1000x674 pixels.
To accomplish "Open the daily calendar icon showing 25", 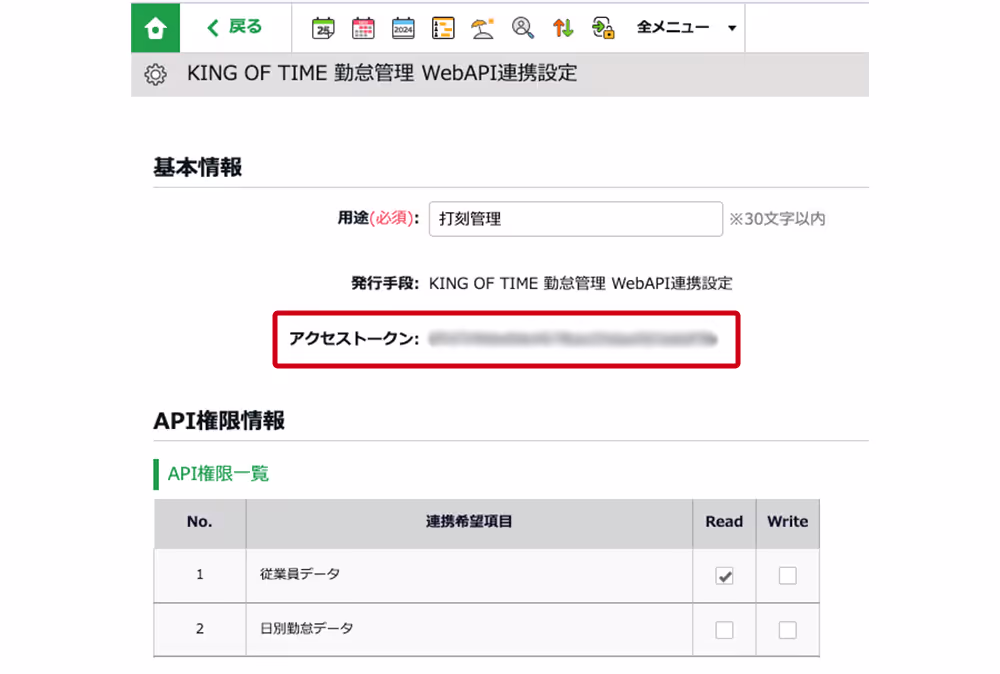I will coord(323,28).
